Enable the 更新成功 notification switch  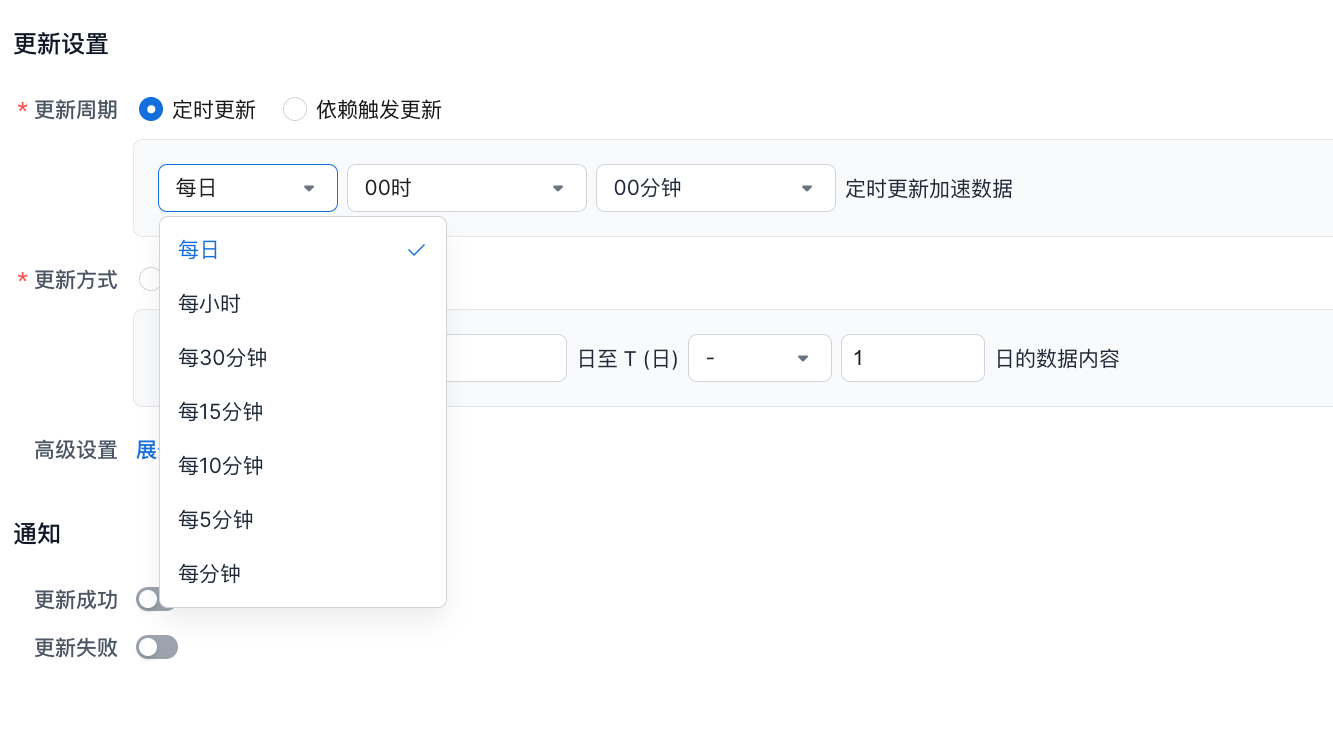148,600
